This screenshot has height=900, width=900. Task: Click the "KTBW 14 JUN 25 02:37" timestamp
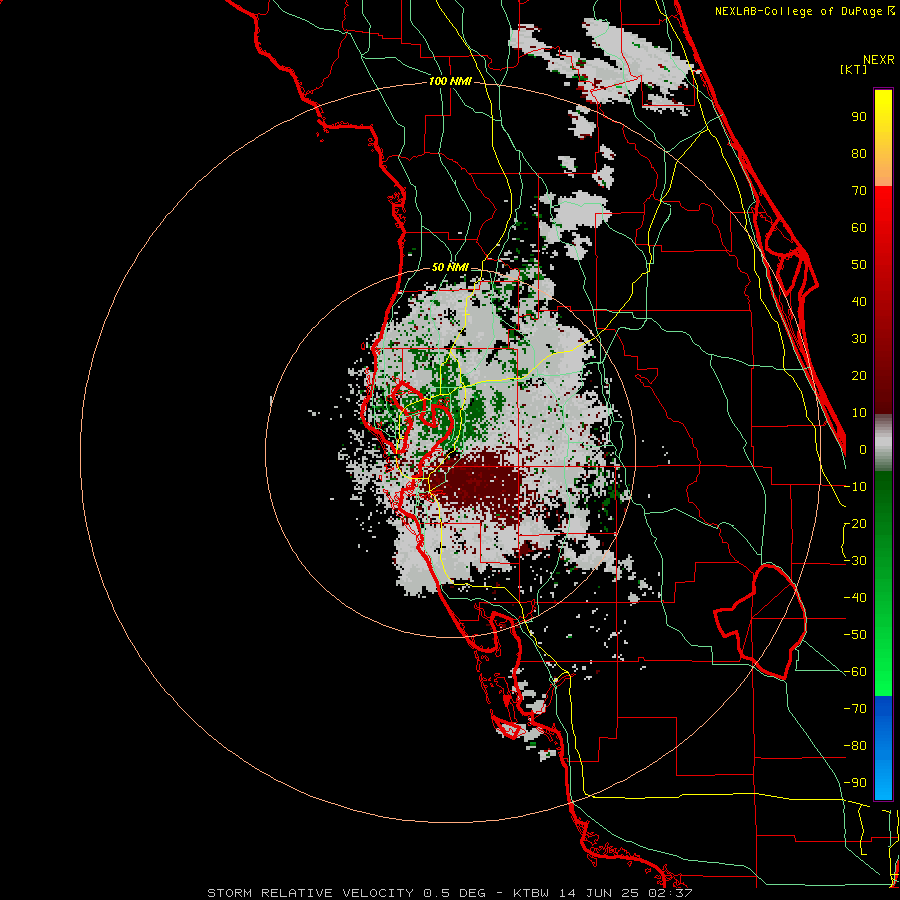[x=603, y=893]
